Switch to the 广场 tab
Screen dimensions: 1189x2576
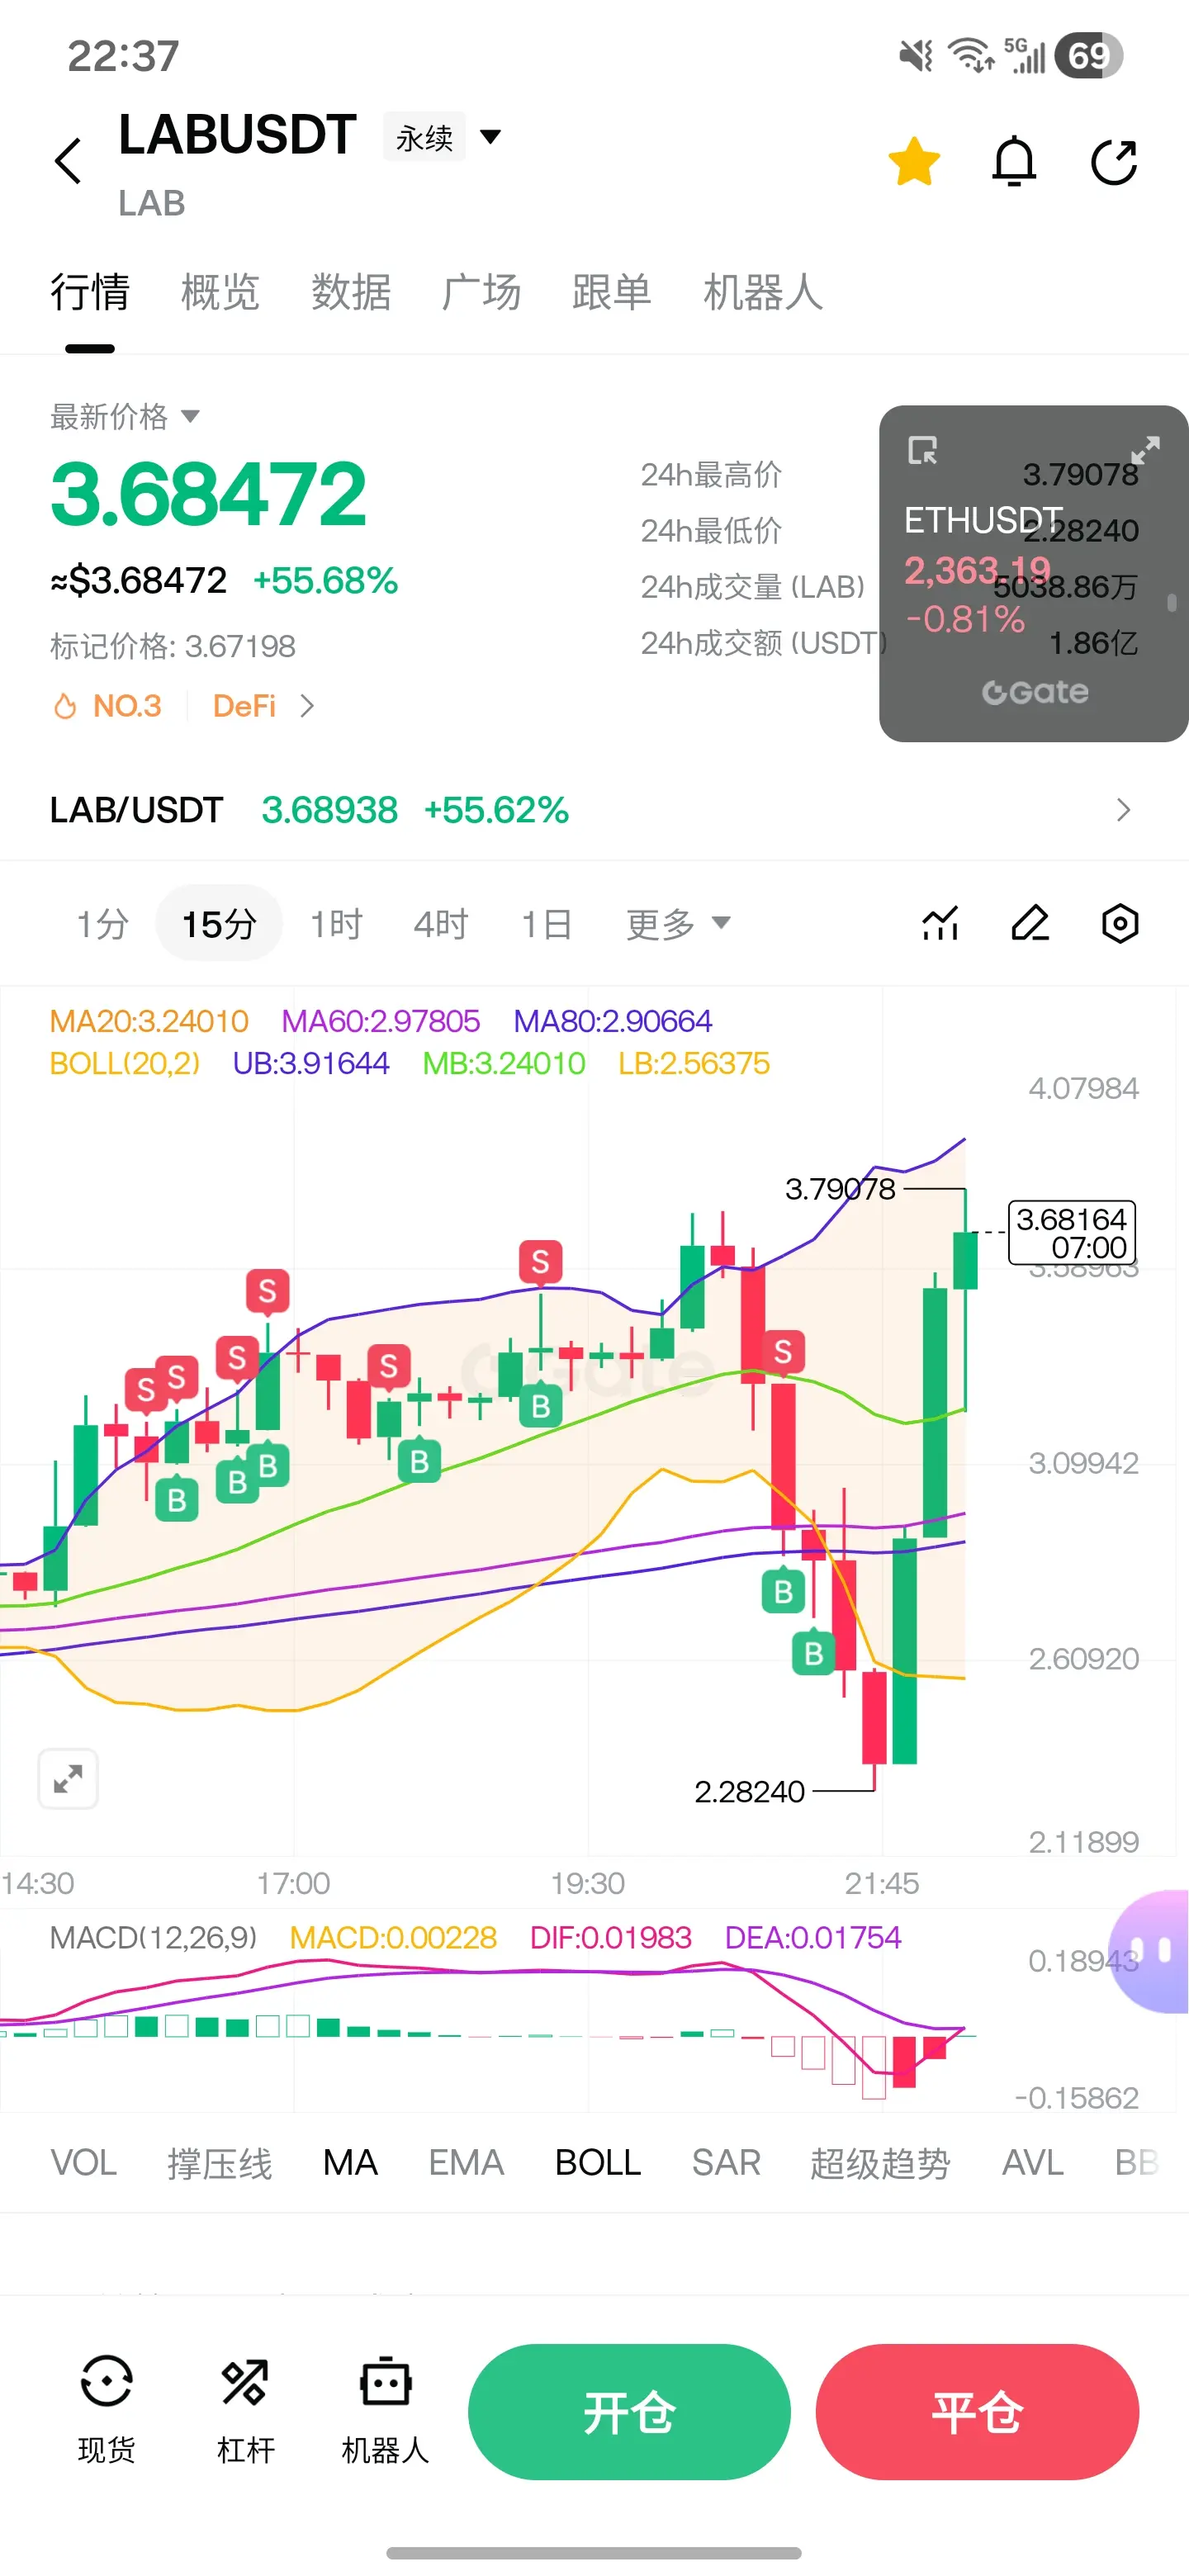pyautogui.click(x=481, y=292)
